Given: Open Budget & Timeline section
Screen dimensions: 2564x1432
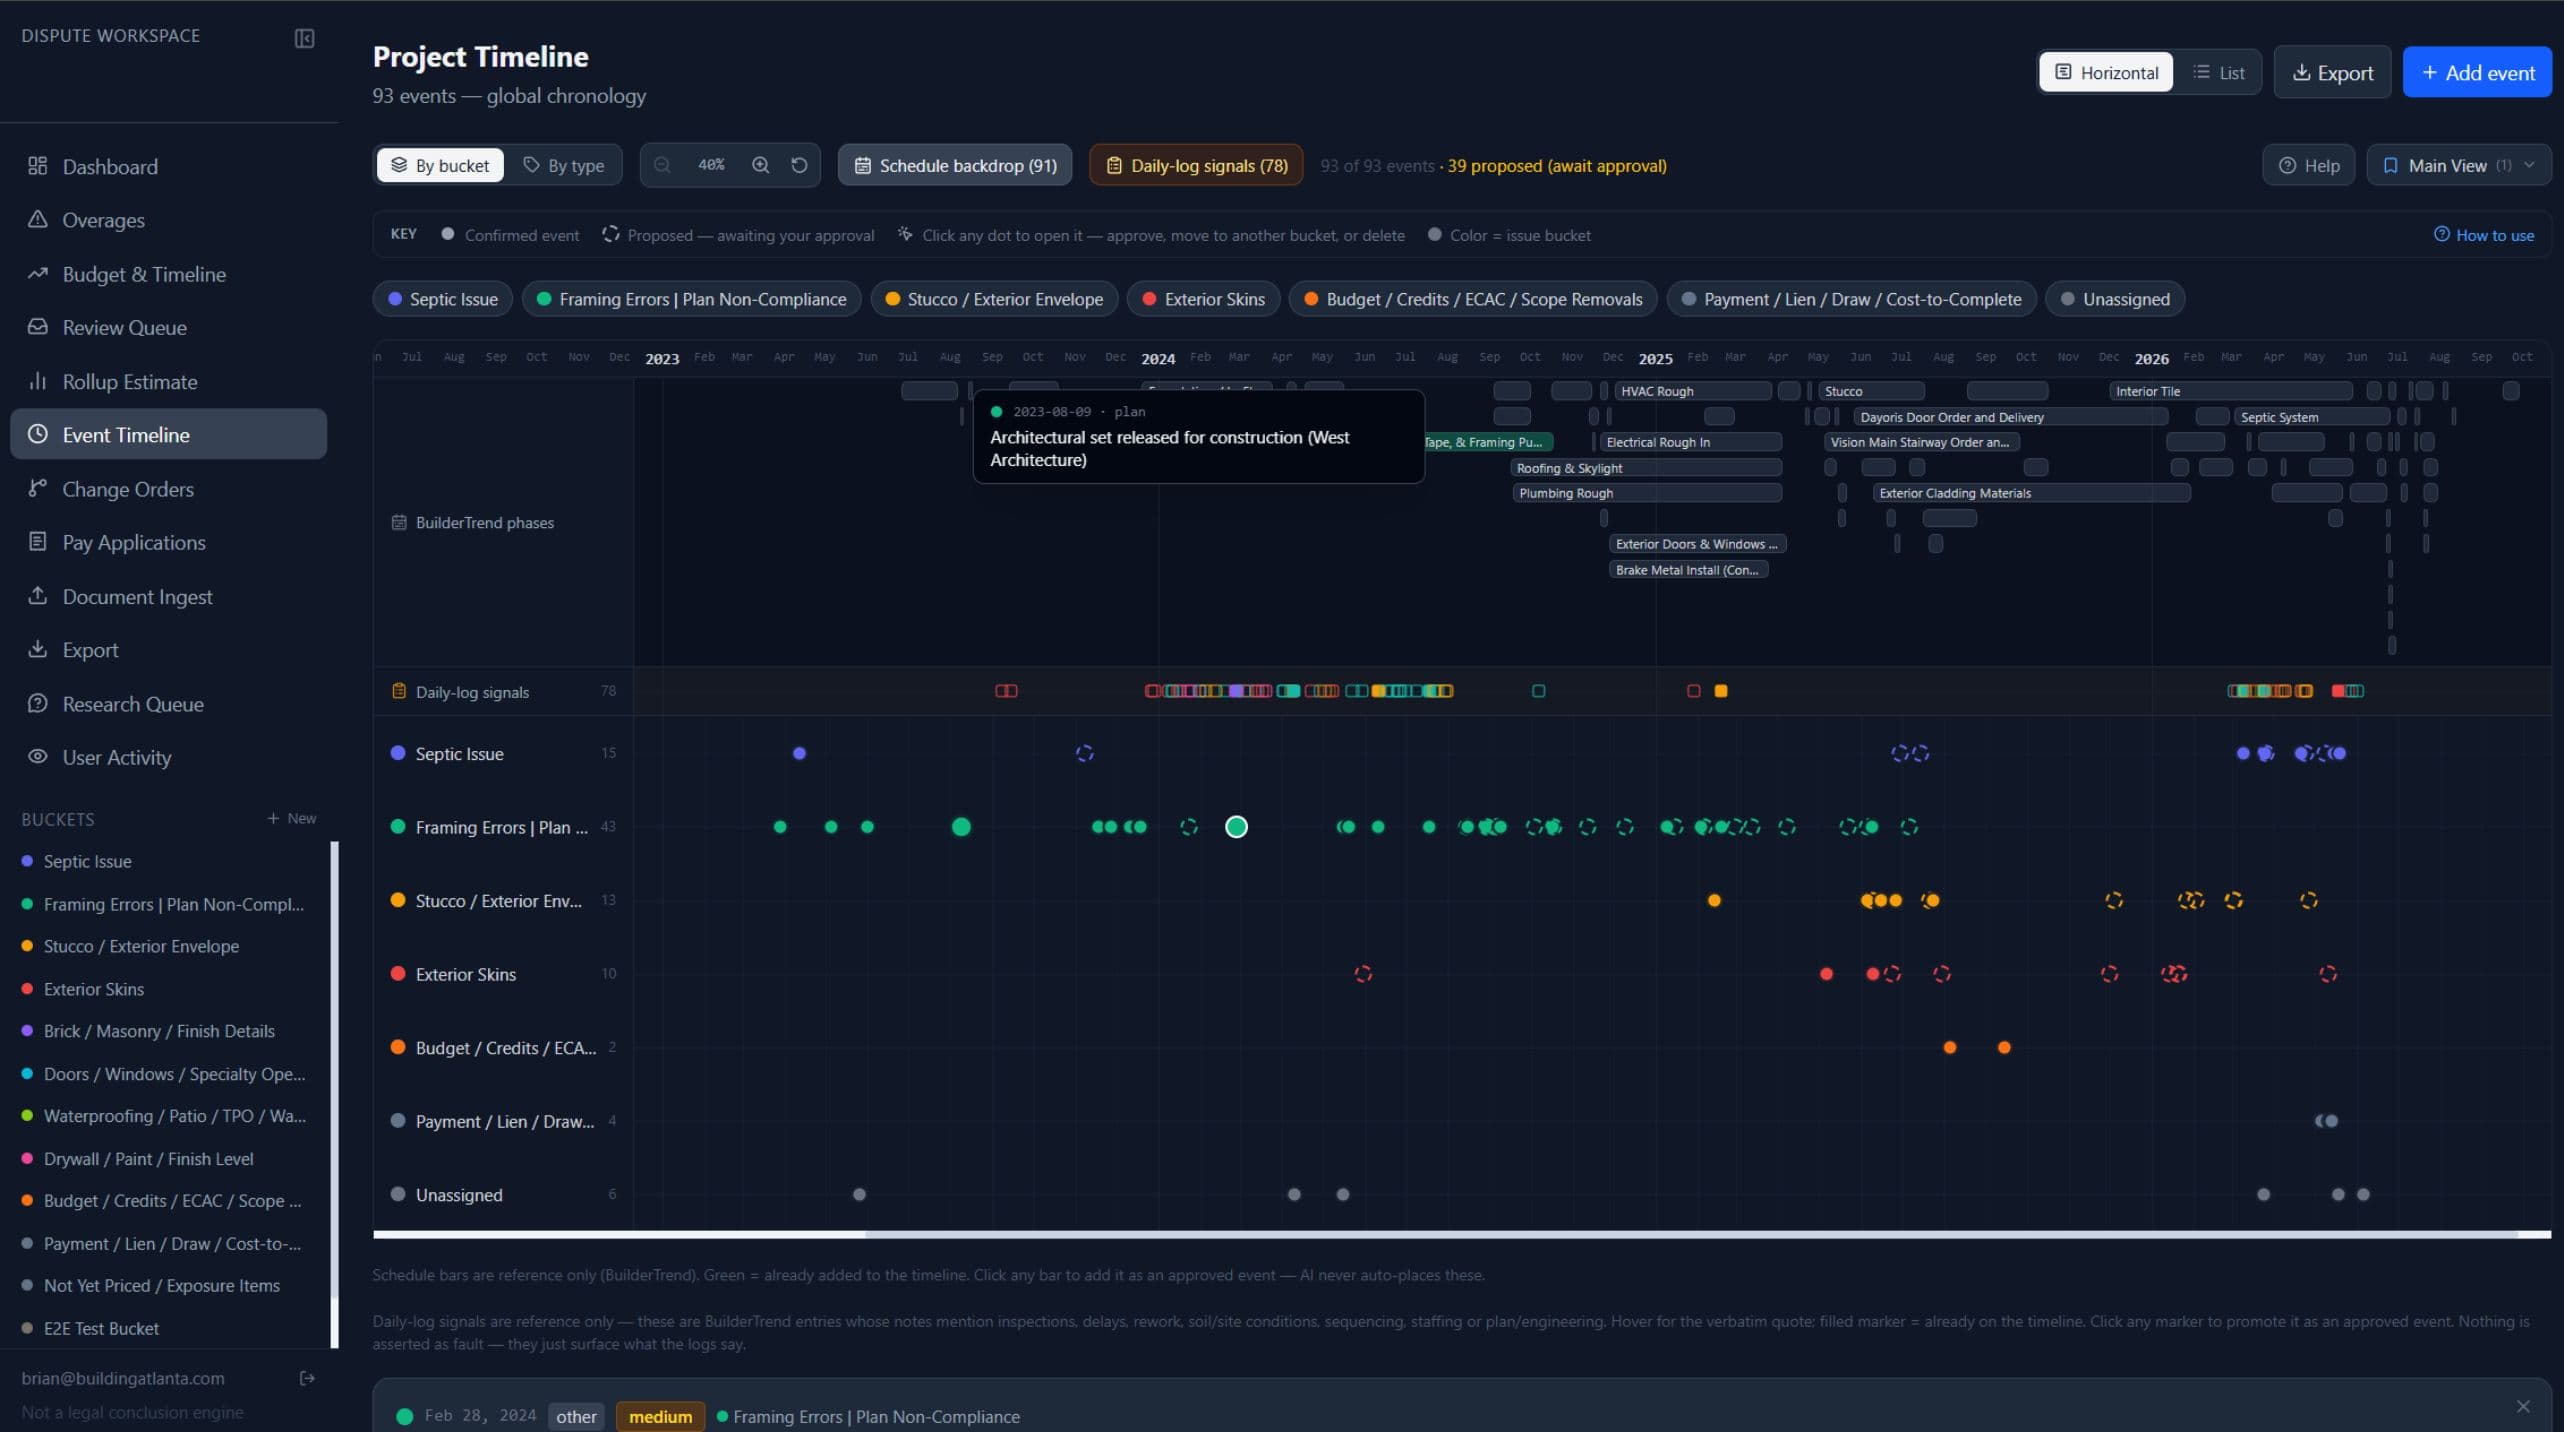Looking at the screenshot, I should pyautogui.click(x=168, y=274).
